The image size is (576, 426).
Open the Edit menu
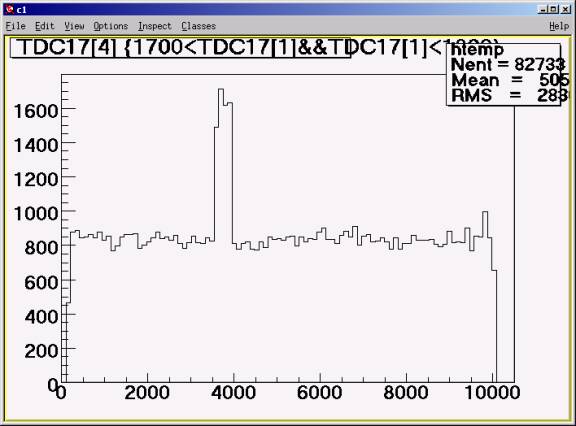(x=44, y=26)
